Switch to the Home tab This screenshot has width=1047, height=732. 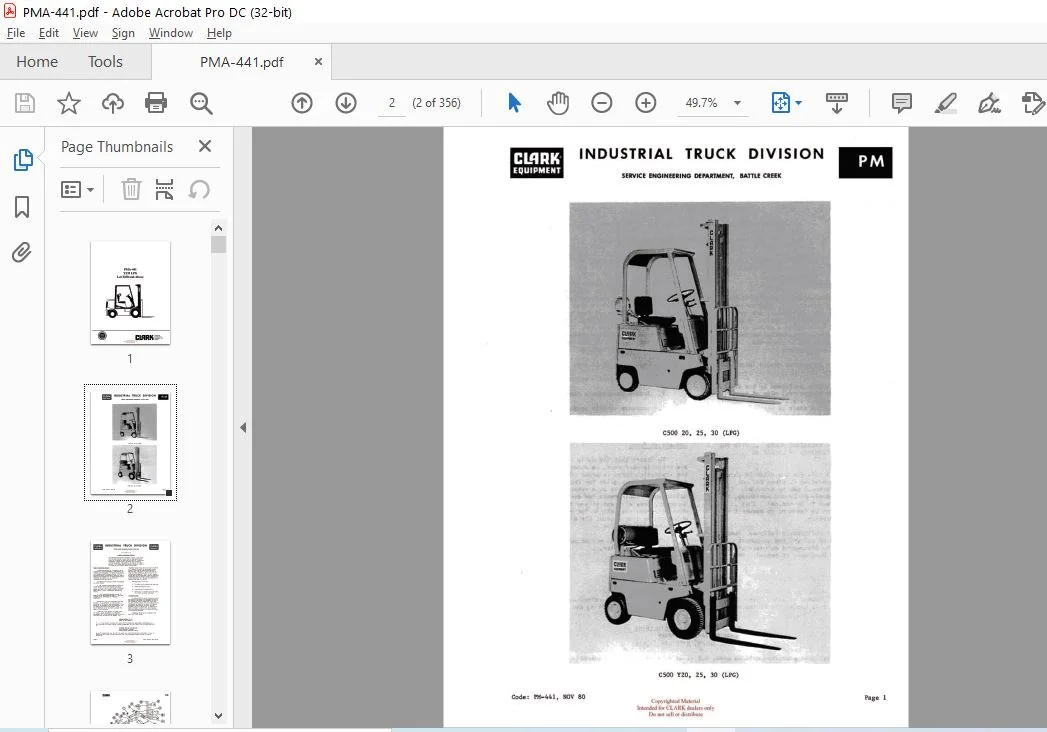[37, 61]
